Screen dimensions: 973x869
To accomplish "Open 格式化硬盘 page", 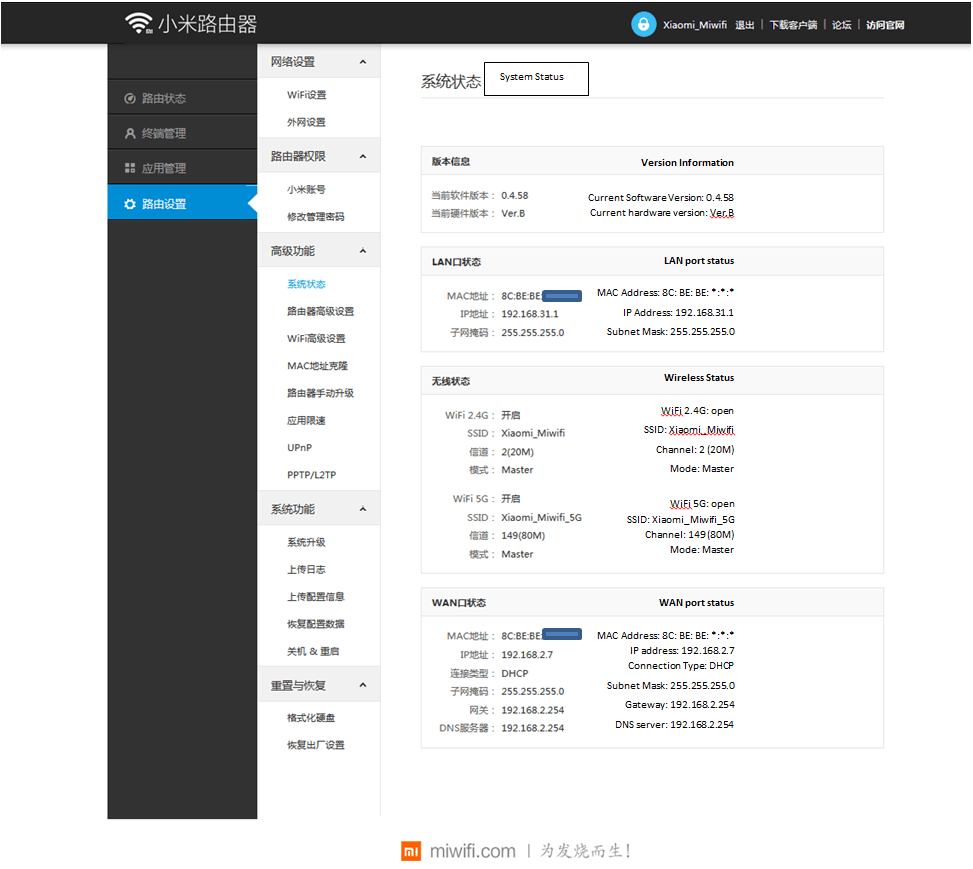I will (x=311, y=718).
